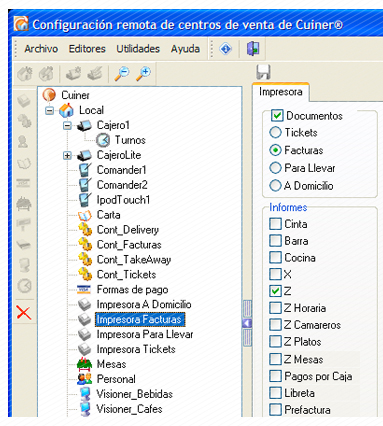Click the zoom out magnifier icon
Viewport: 383px width, 426px height.
click(122, 73)
